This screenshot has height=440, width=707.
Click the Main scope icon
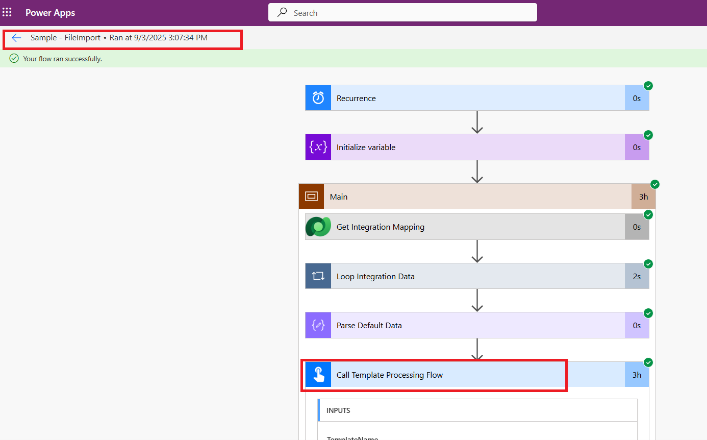point(311,197)
